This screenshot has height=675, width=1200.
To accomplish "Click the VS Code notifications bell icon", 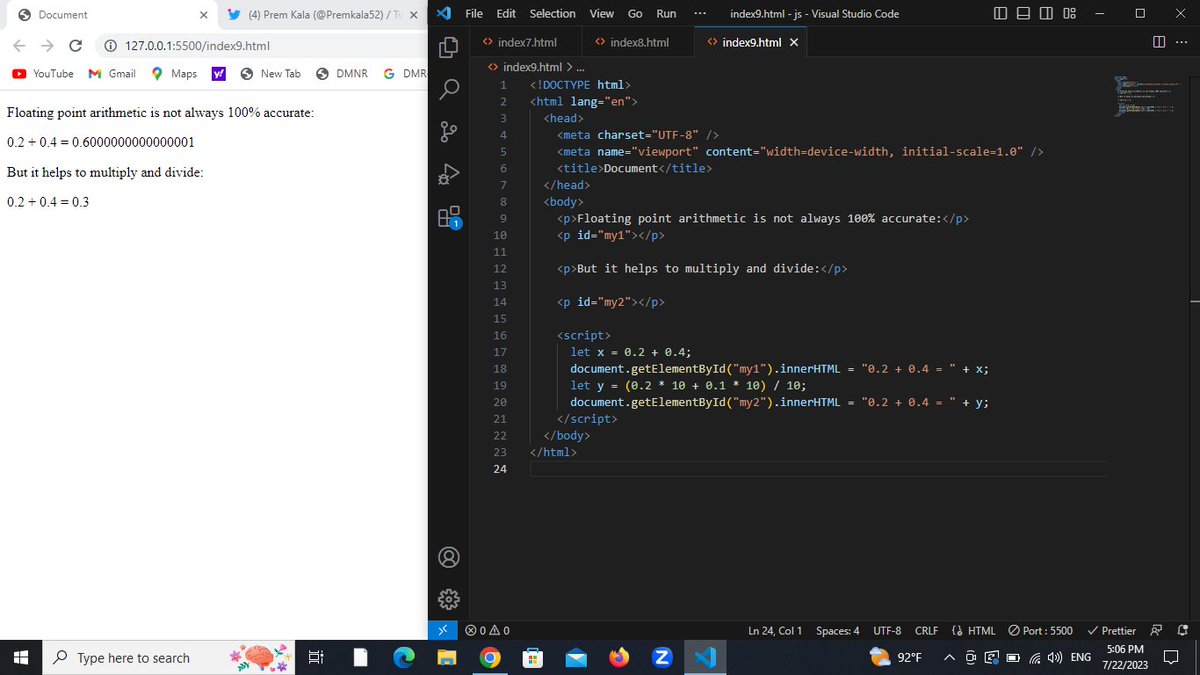I will pos(1183,630).
